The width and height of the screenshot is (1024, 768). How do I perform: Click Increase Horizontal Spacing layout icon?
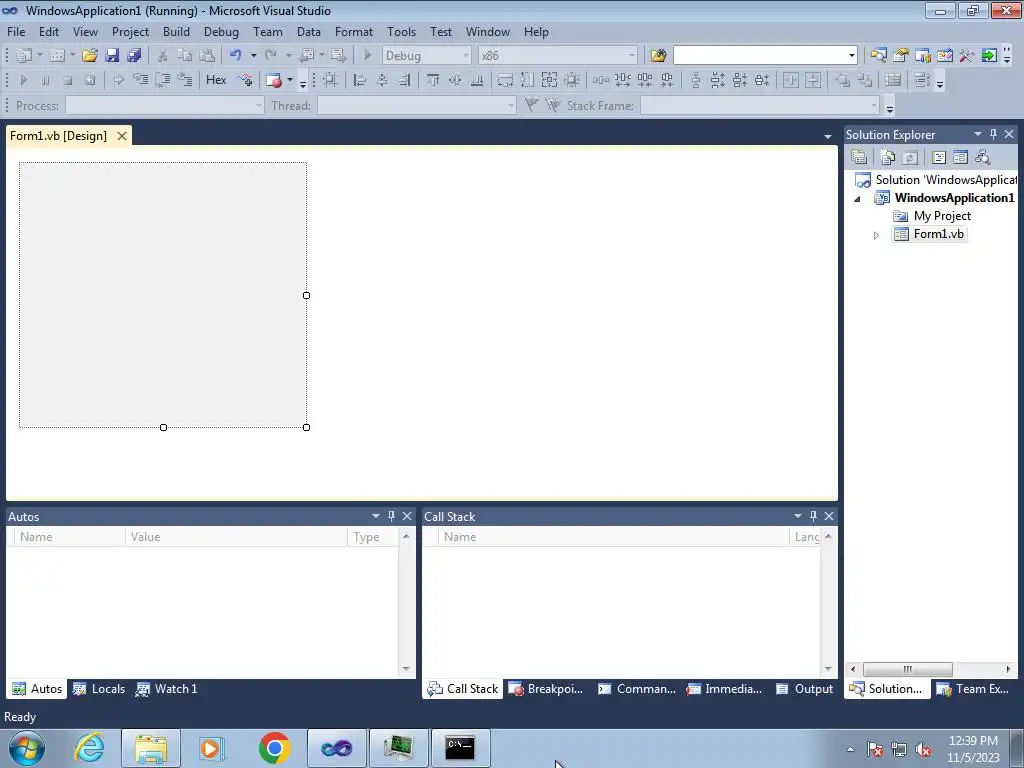coord(622,80)
